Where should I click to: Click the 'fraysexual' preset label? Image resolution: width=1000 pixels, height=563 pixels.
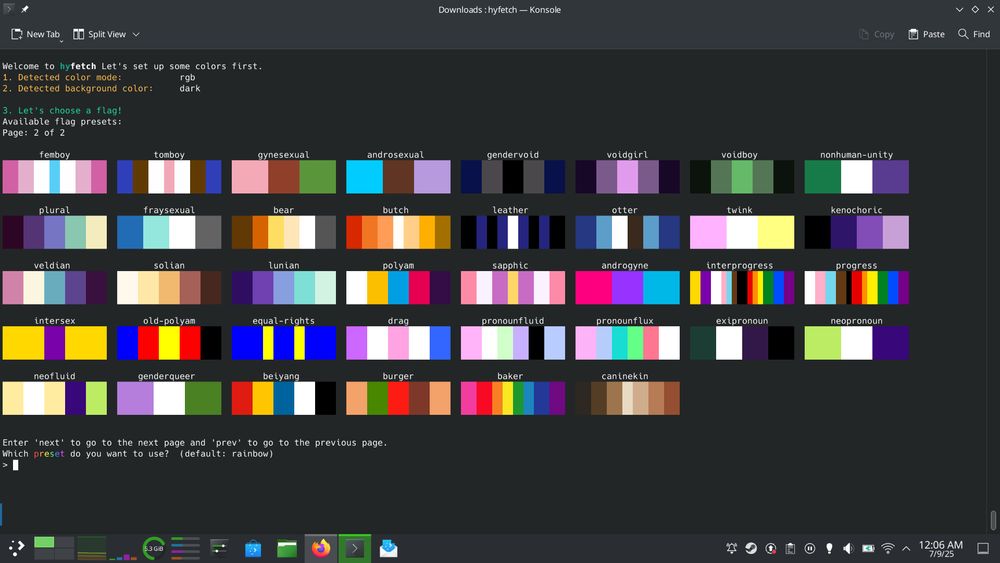pyautogui.click(x=169, y=210)
